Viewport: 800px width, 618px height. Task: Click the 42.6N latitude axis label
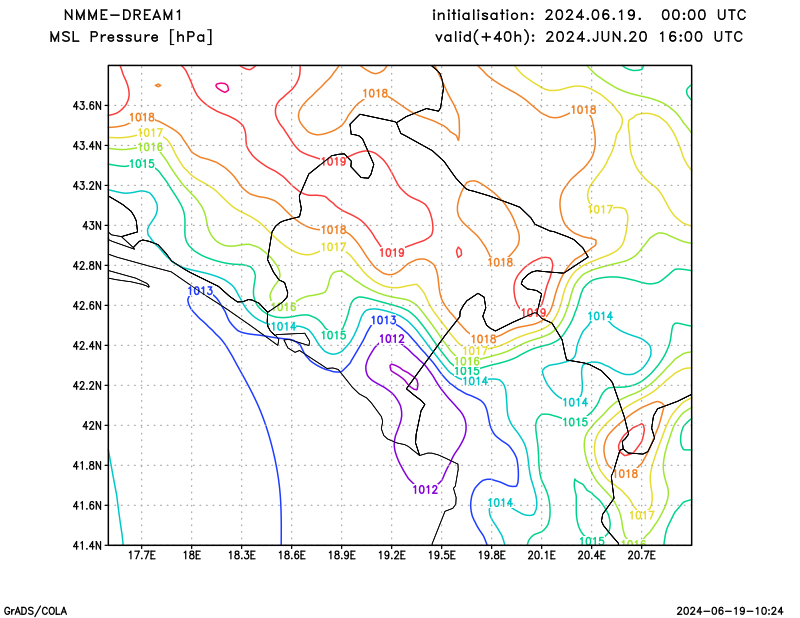pos(87,305)
